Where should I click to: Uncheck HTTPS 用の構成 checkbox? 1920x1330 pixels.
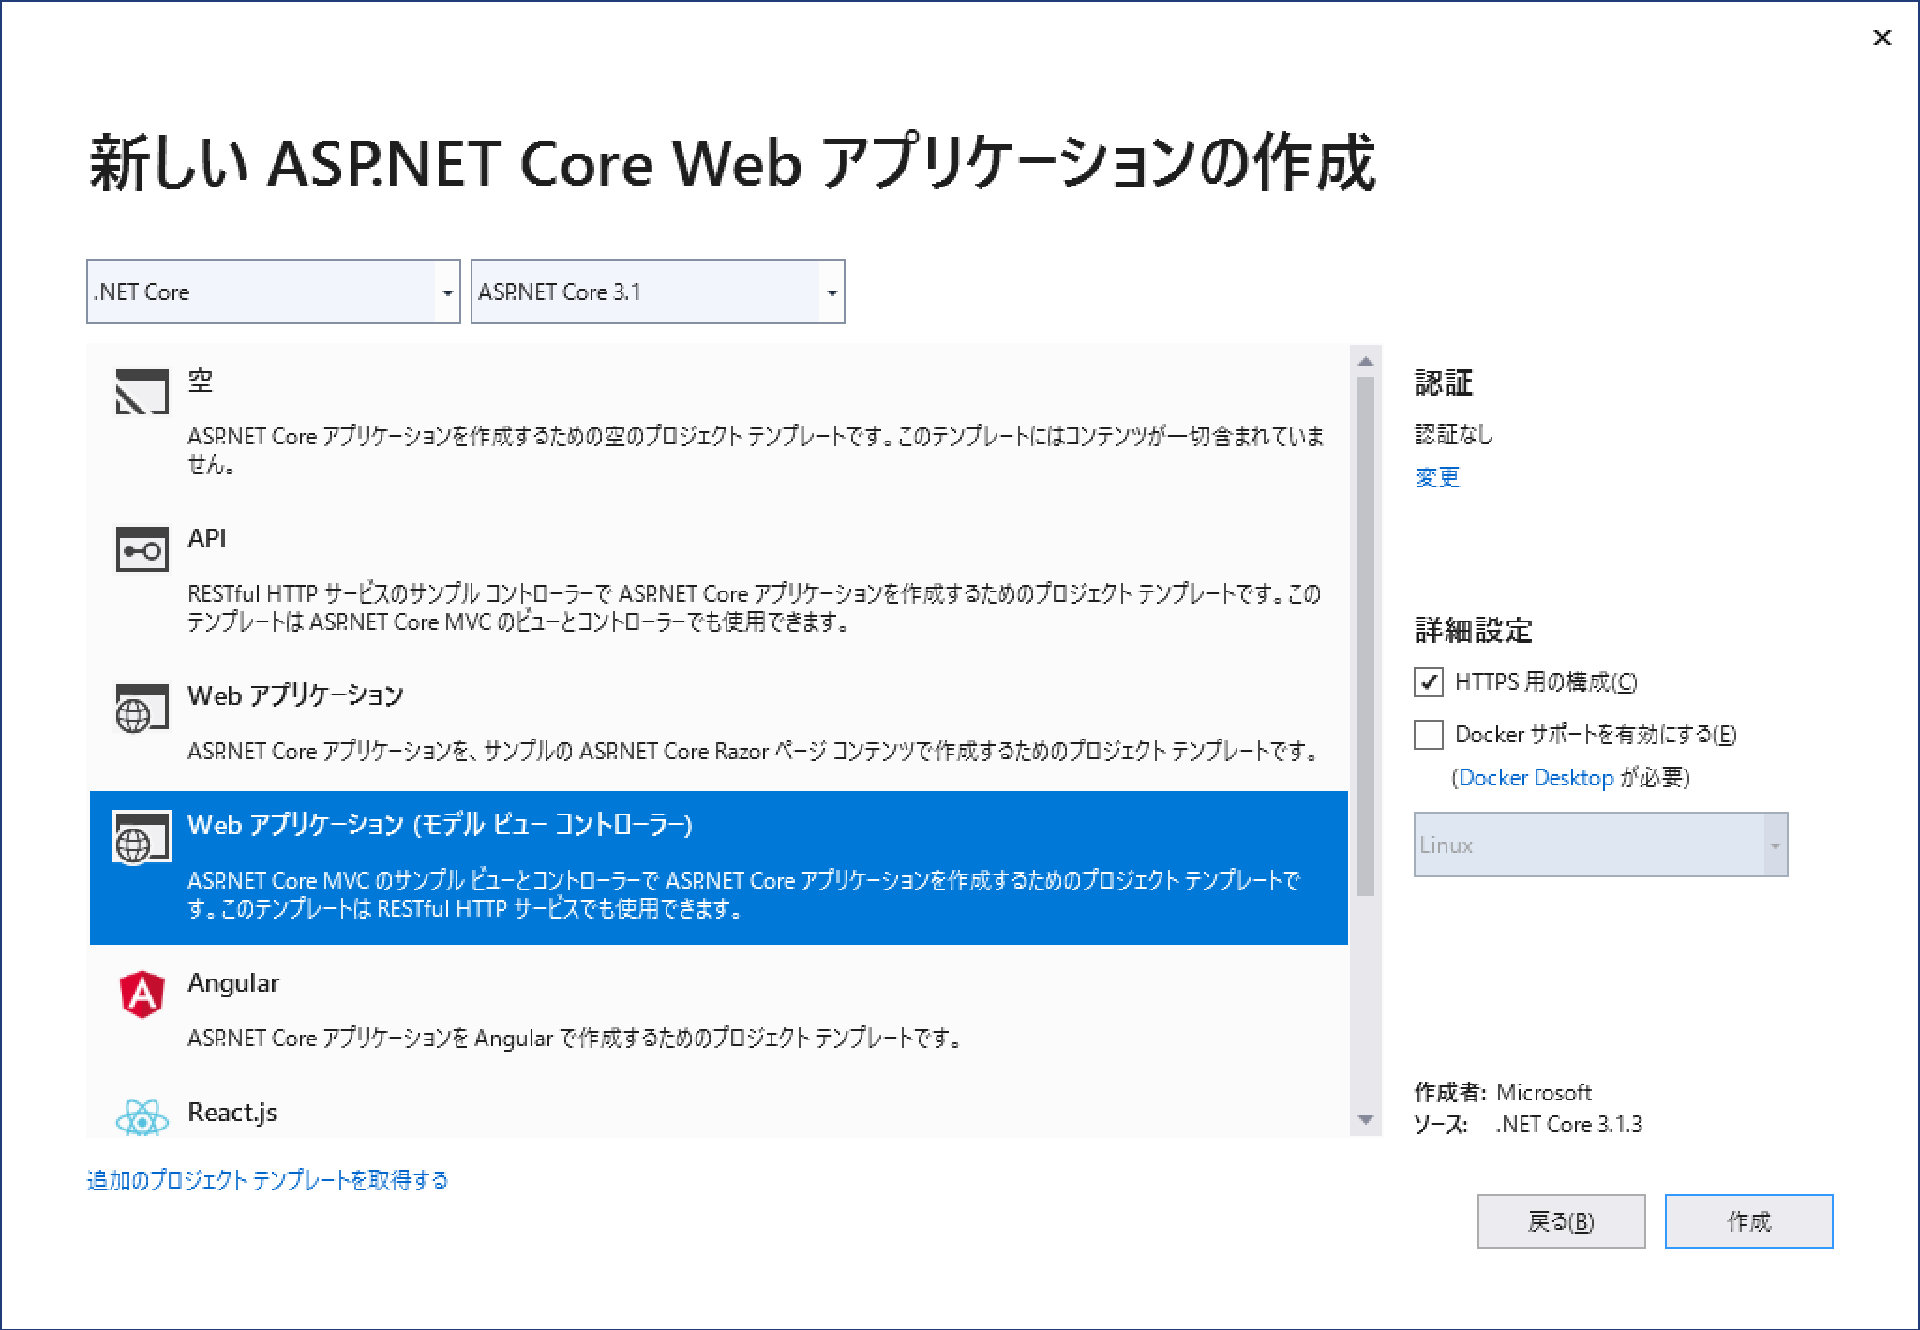point(1428,682)
